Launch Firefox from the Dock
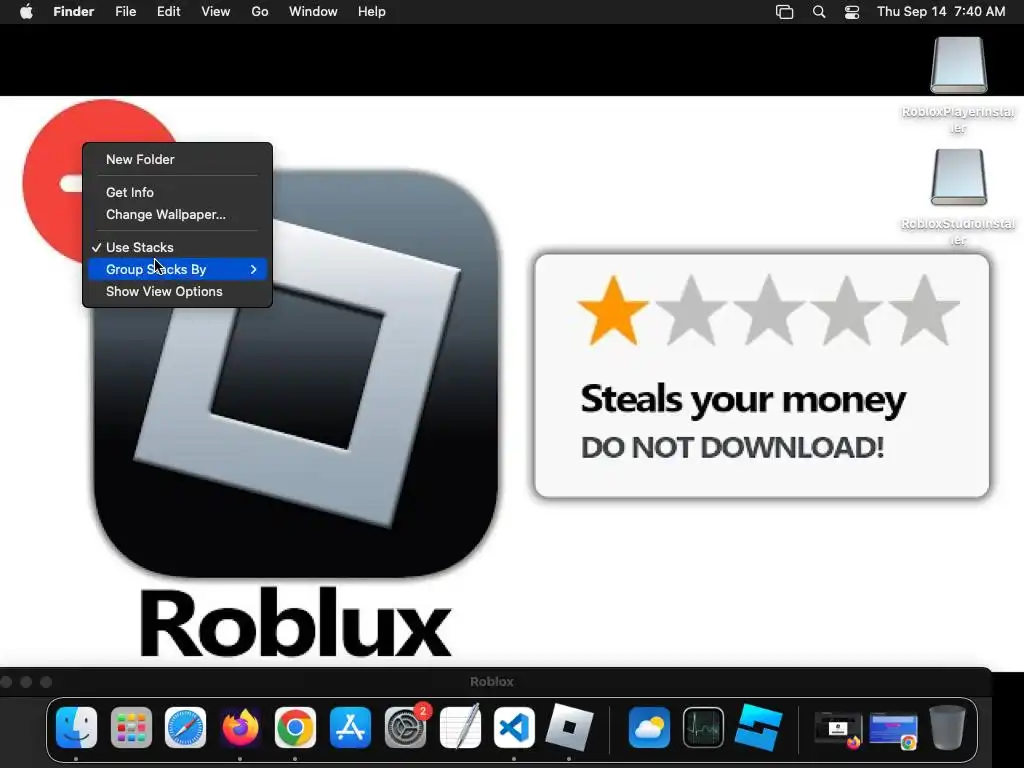The image size is (1024, 768). click(x=240, y=727)
